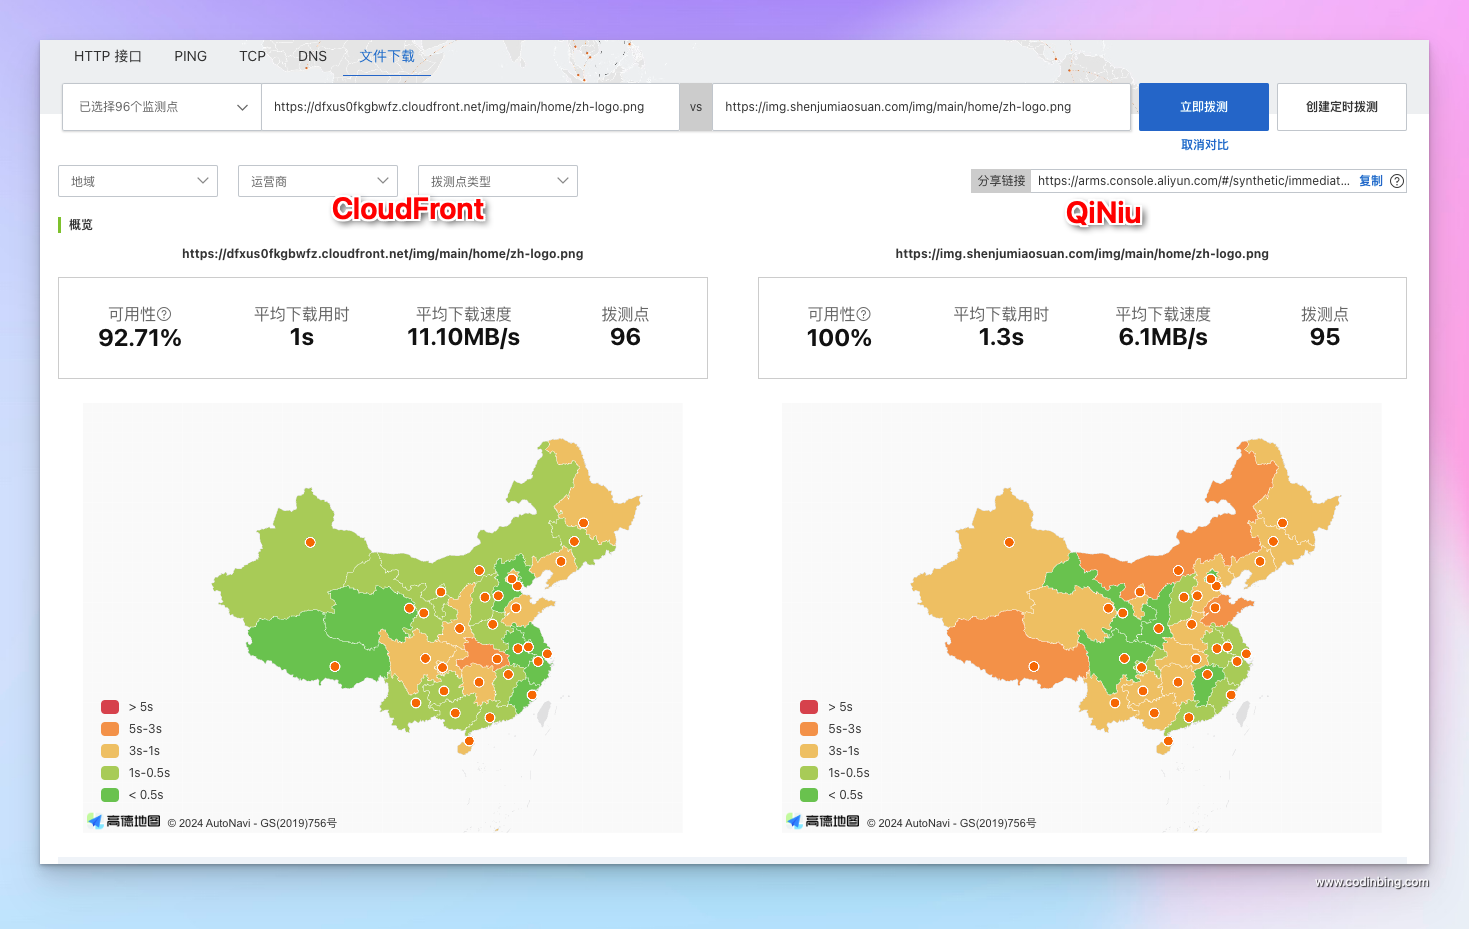
Task: Click the Xinjiang probe marker on CloudFront map
Action: (310, 542)
